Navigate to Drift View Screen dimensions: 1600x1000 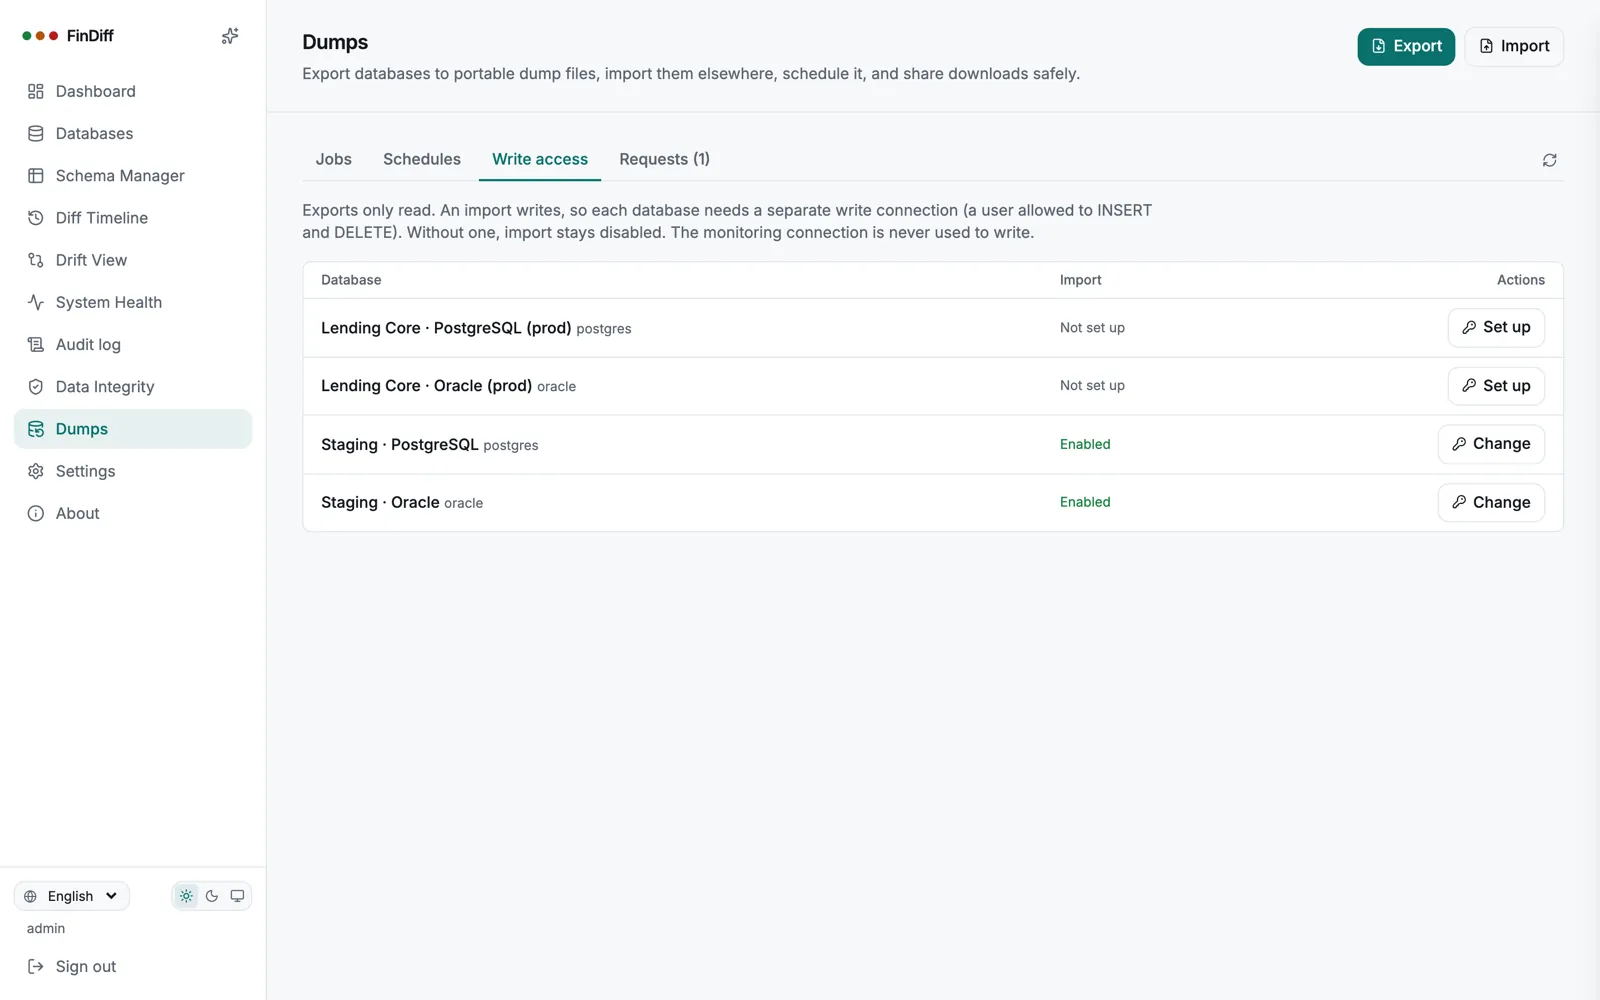tap(133, 260)
